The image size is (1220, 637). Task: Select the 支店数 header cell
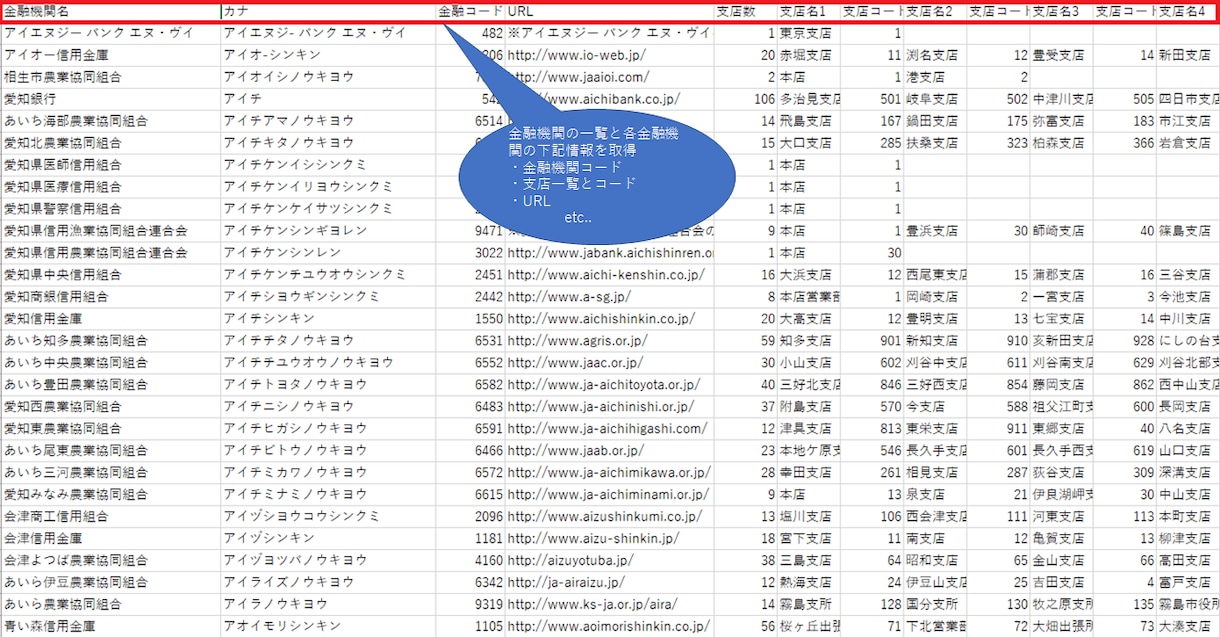(x=745, y=12)
